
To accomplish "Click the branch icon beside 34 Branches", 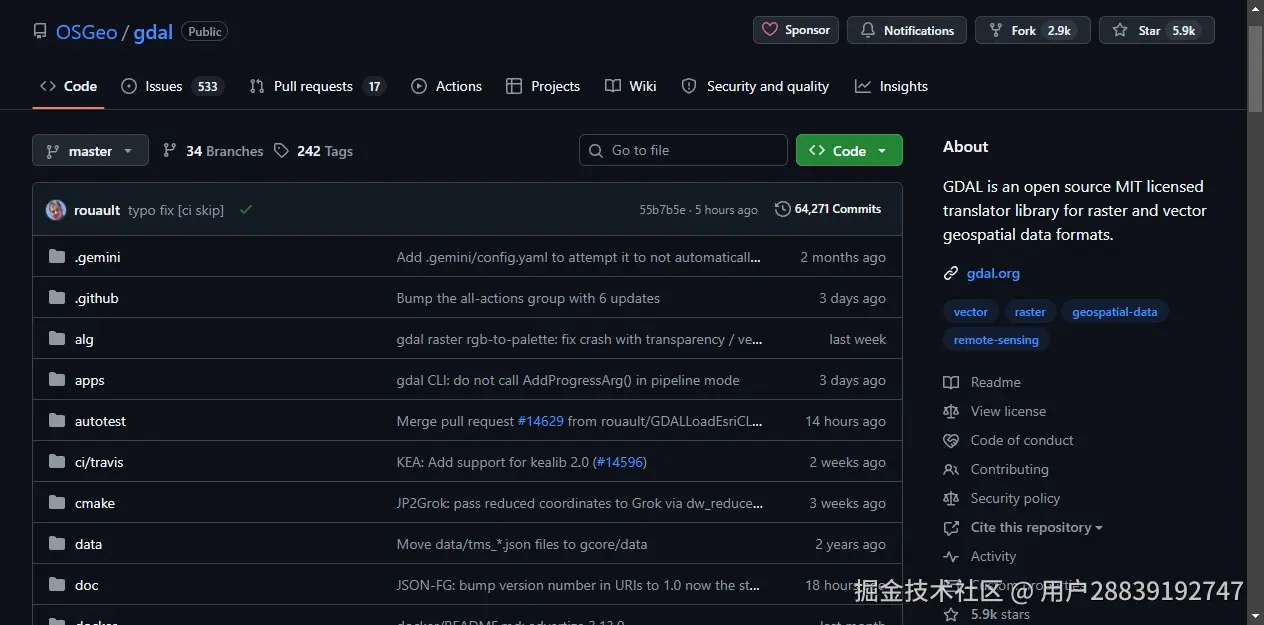I will click(x=169, y=151).
